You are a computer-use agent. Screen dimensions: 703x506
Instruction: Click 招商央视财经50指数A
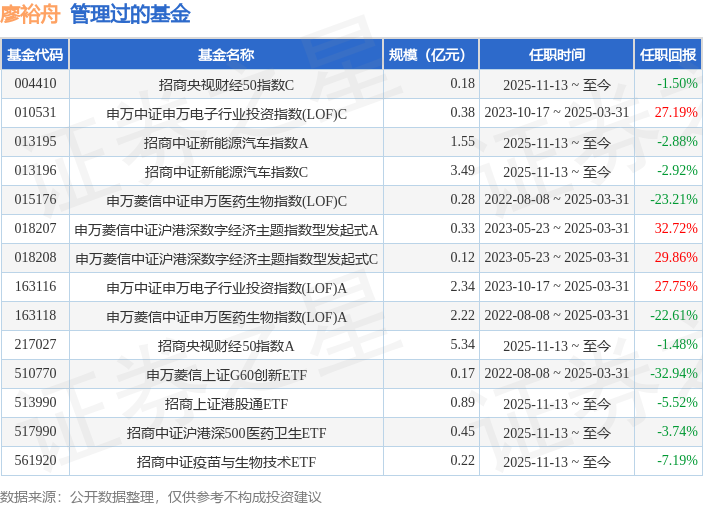pyautogui.click(x=226, y=346)
